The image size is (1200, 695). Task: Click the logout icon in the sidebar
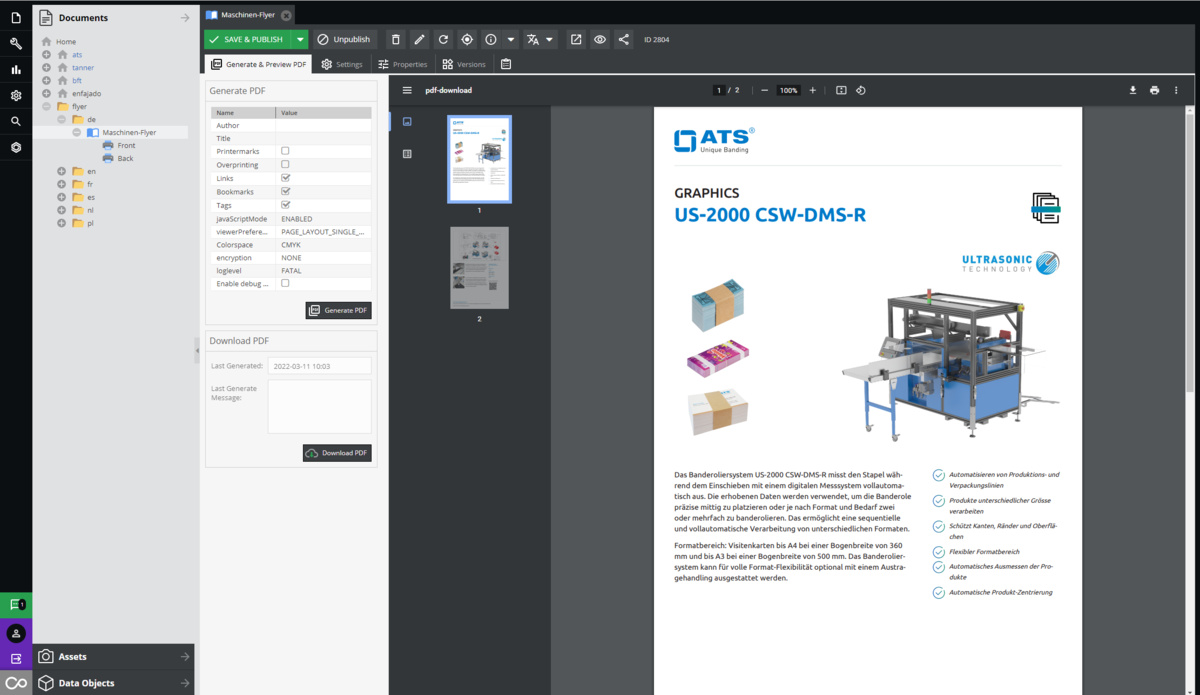point(16,658)
